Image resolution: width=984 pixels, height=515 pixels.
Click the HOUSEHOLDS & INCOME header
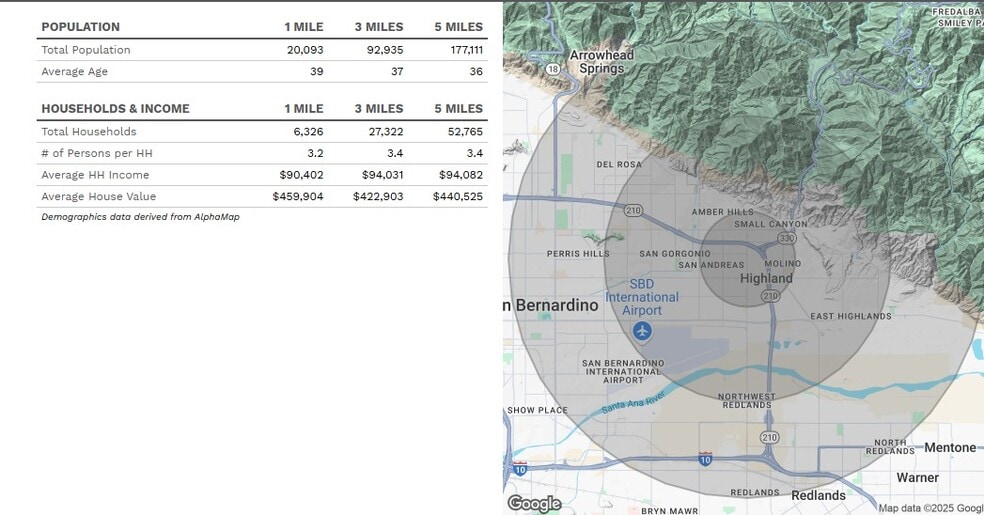coord(115,108)
